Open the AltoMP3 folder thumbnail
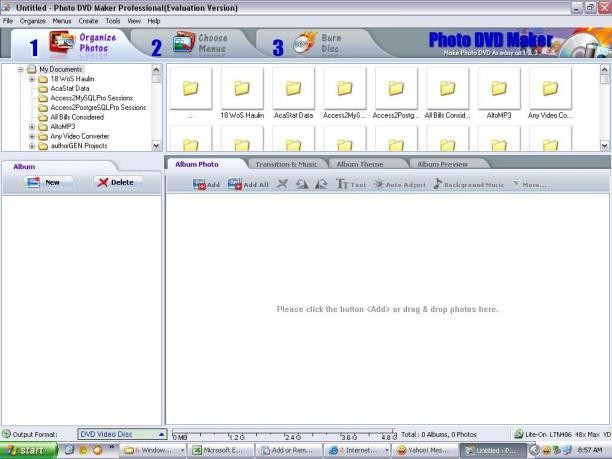The image size is (612, 459). tap(499, 88)
